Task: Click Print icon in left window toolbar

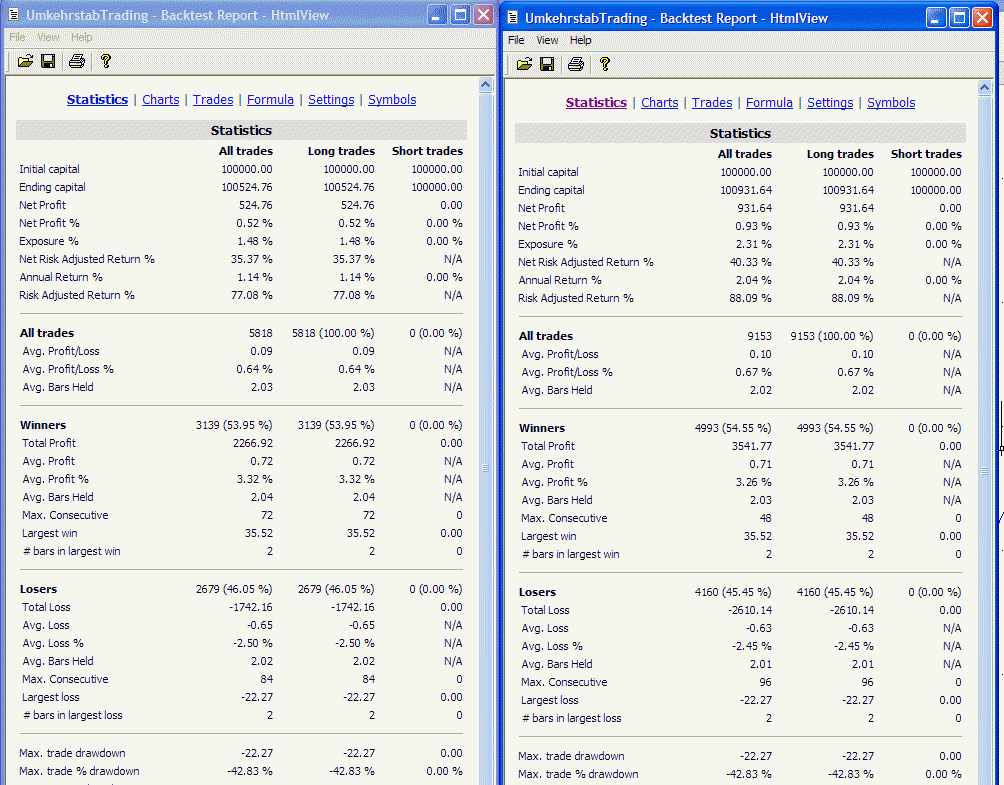Action: [77, 61]
